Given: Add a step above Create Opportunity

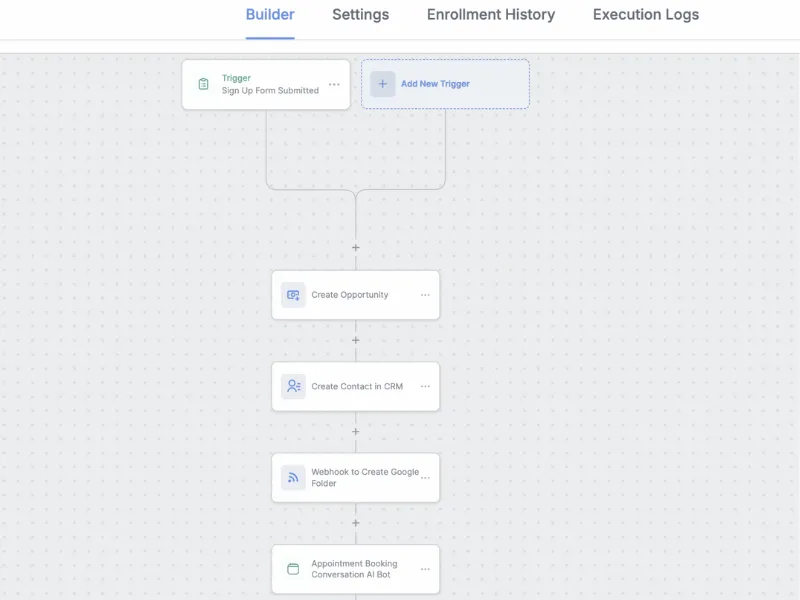Looking at the screenshot, I should click(356, 247).
